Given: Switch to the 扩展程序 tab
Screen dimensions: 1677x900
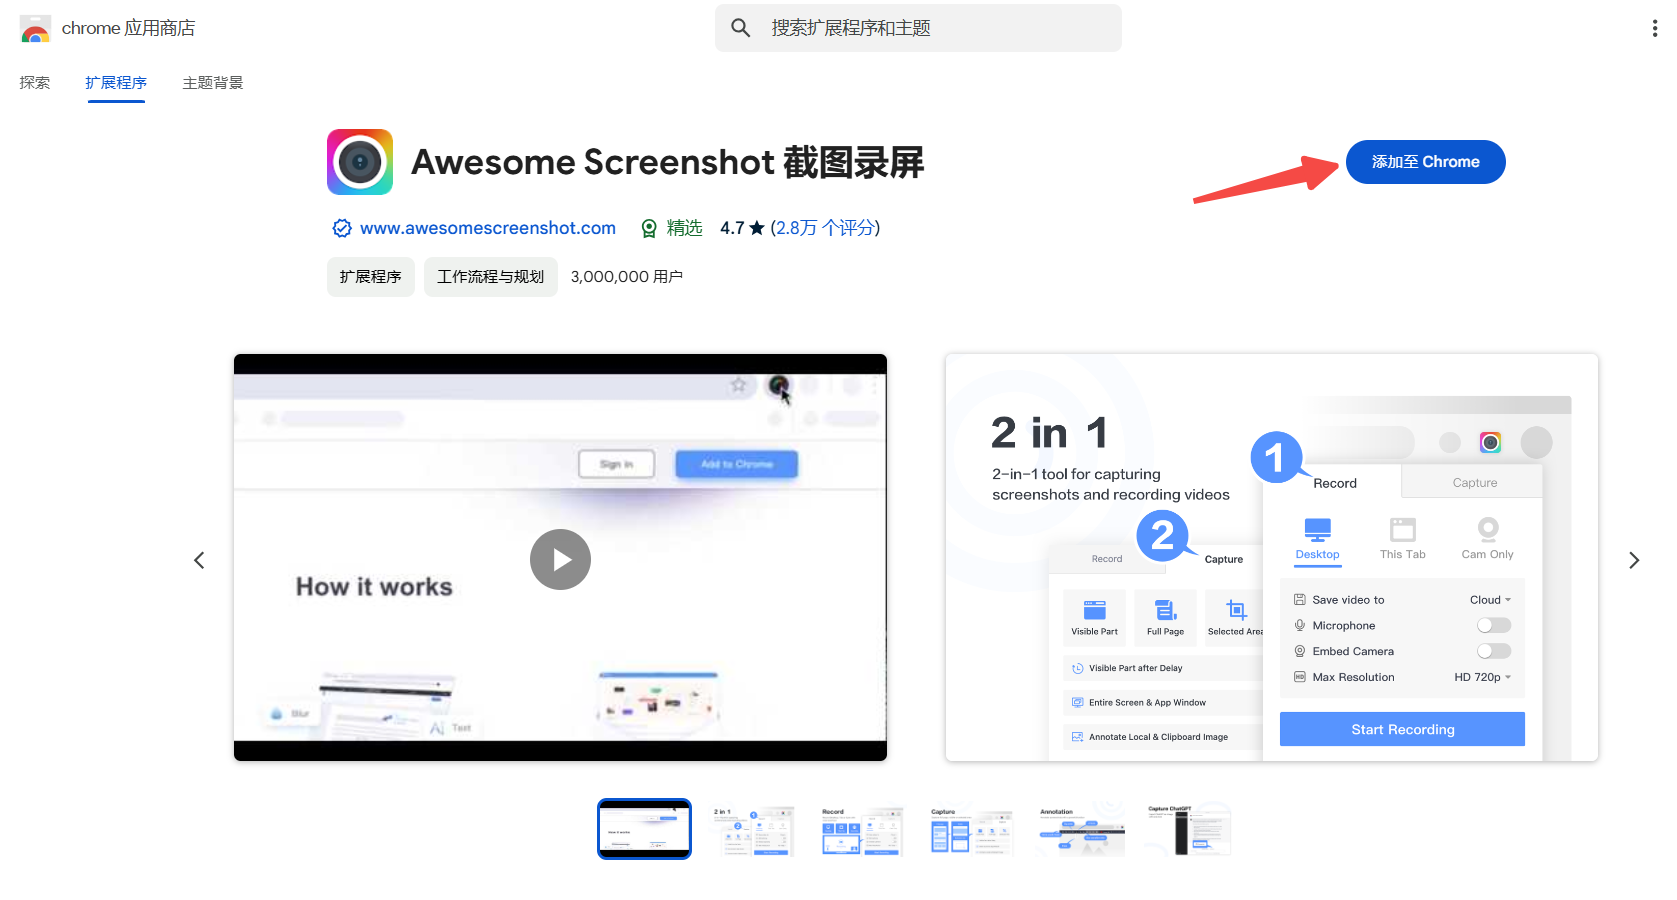Looking at the screenshot, I should tap(116, 83).
